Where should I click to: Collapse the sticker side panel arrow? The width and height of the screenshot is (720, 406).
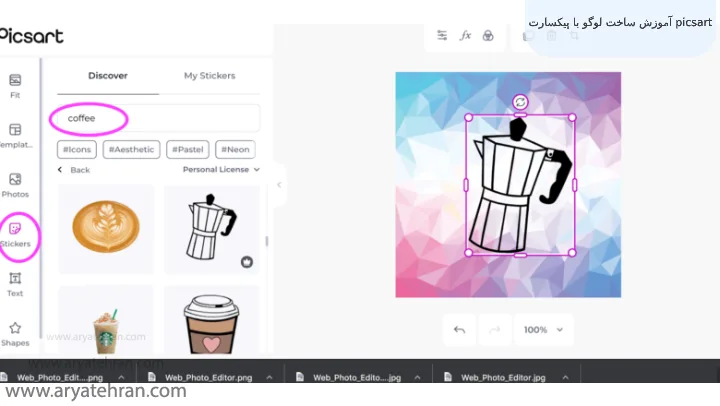[x=279, y=185]
